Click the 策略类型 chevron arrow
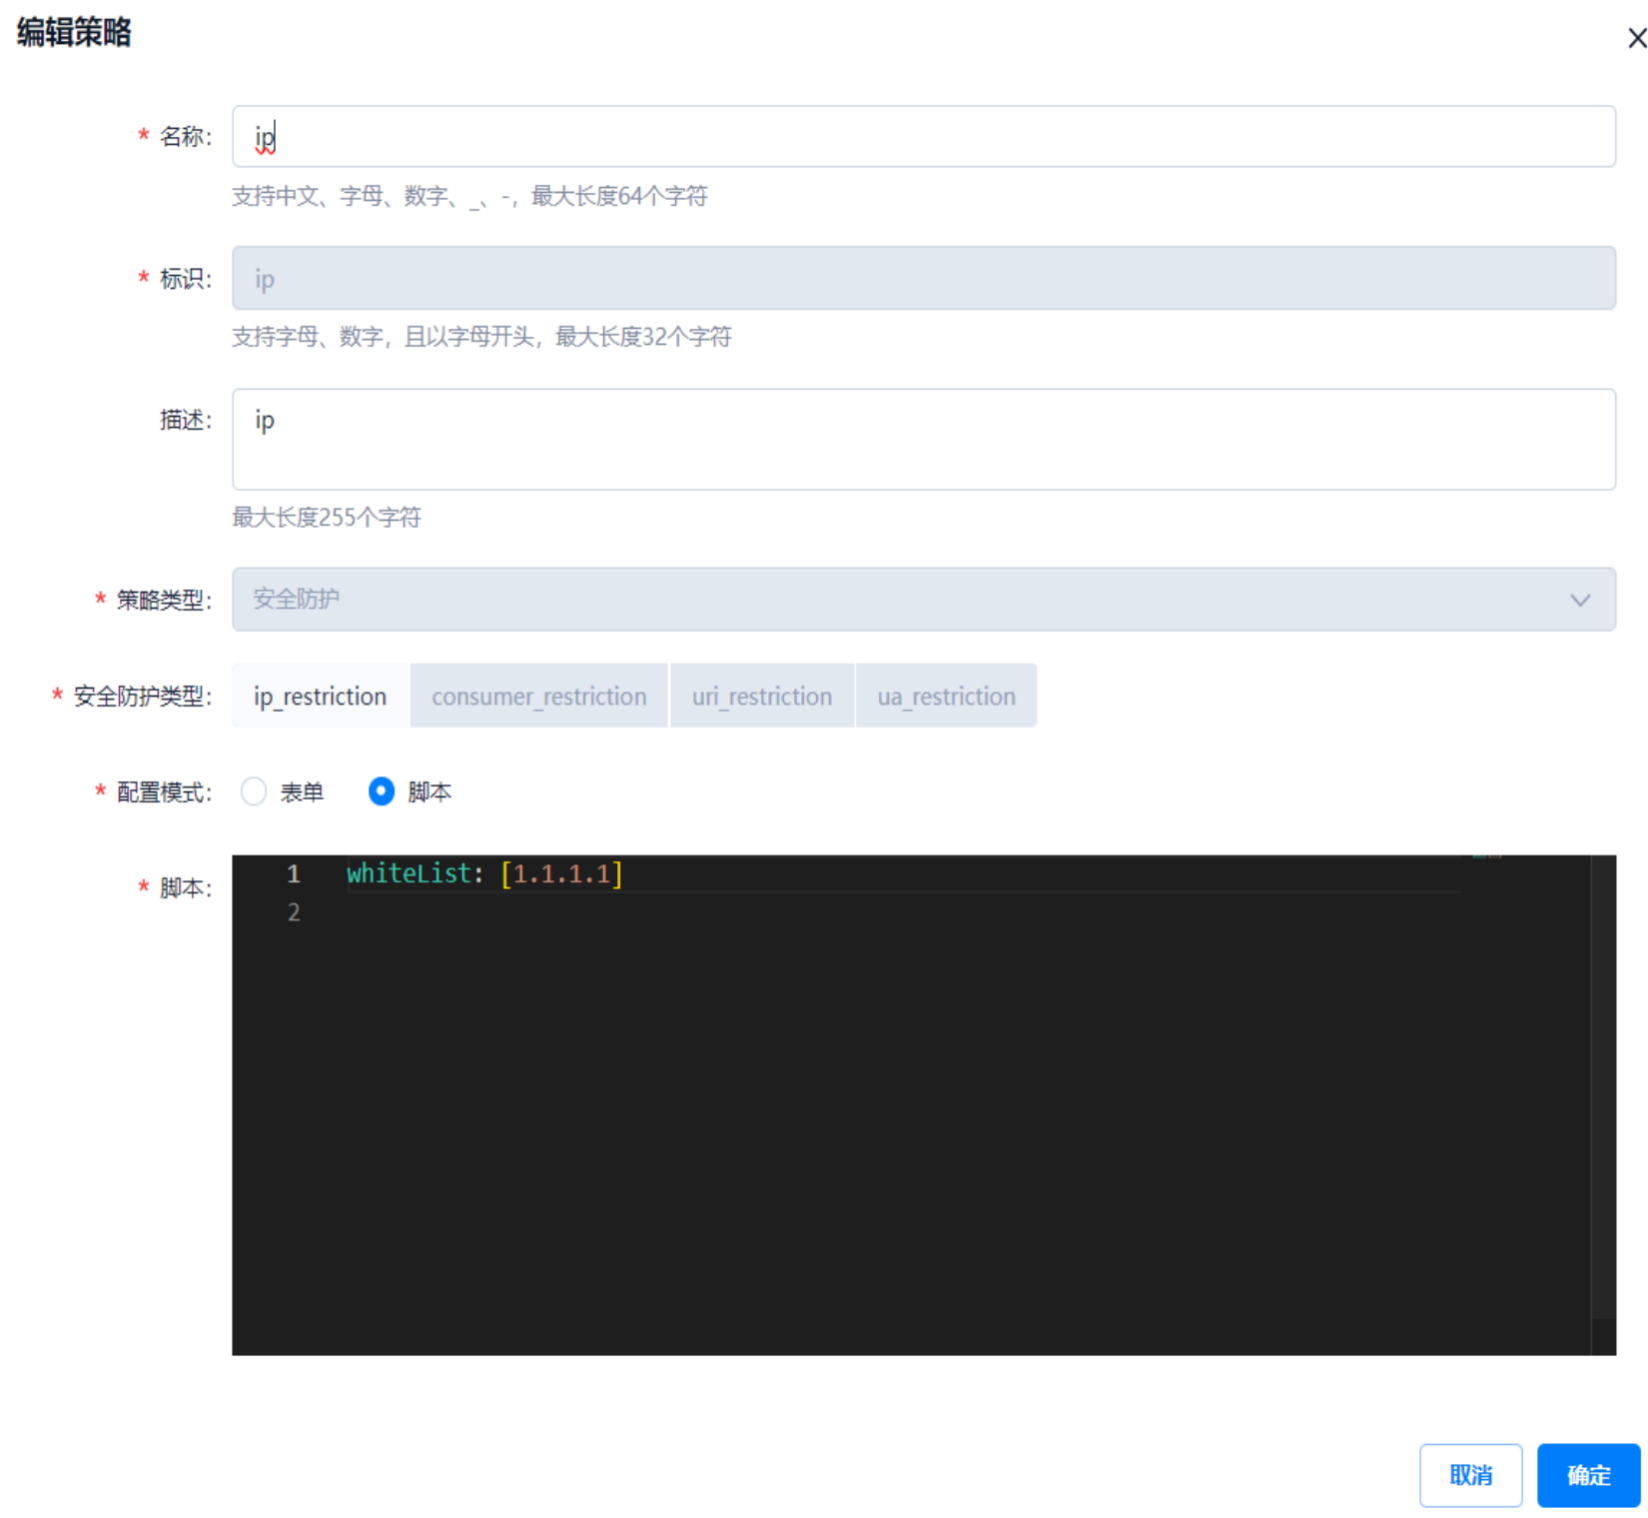1648x1518 pixels. [x=1580, y=600]
